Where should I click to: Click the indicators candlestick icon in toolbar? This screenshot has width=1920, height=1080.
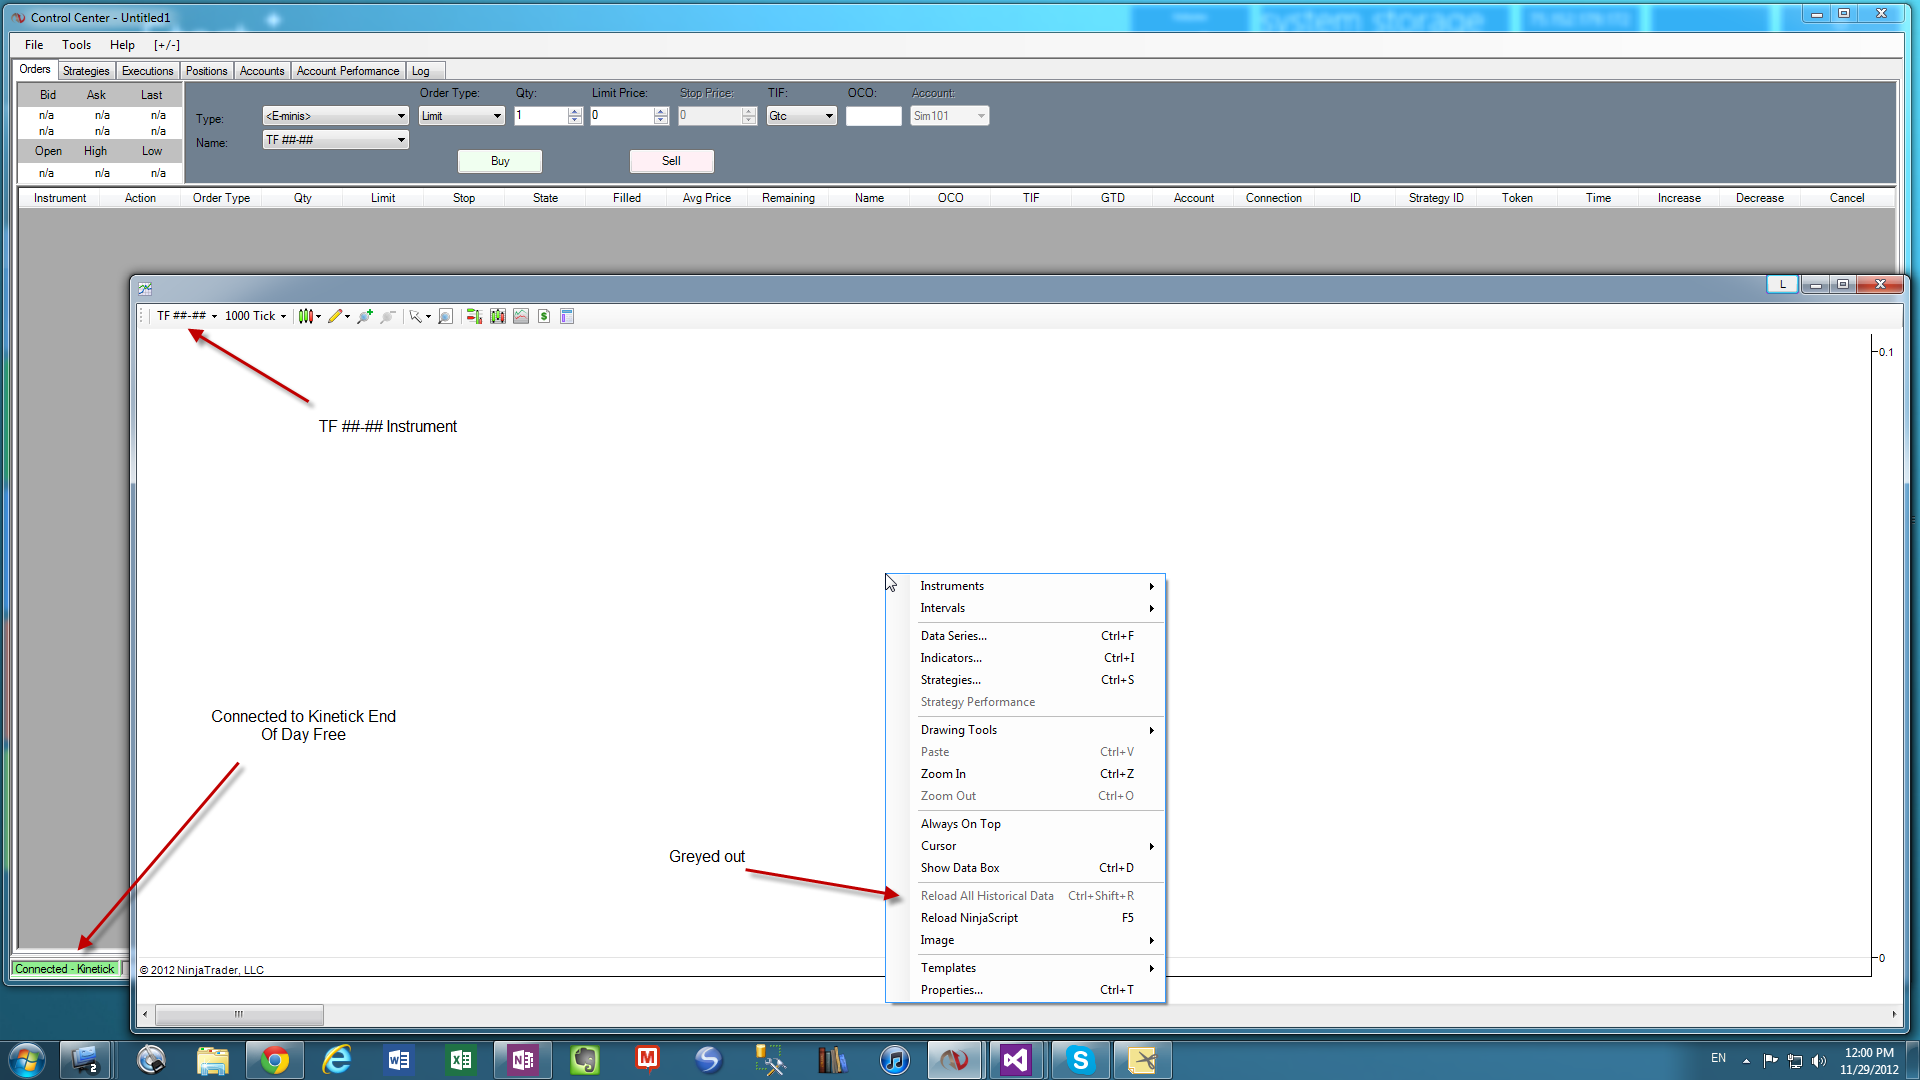point(498,316)
